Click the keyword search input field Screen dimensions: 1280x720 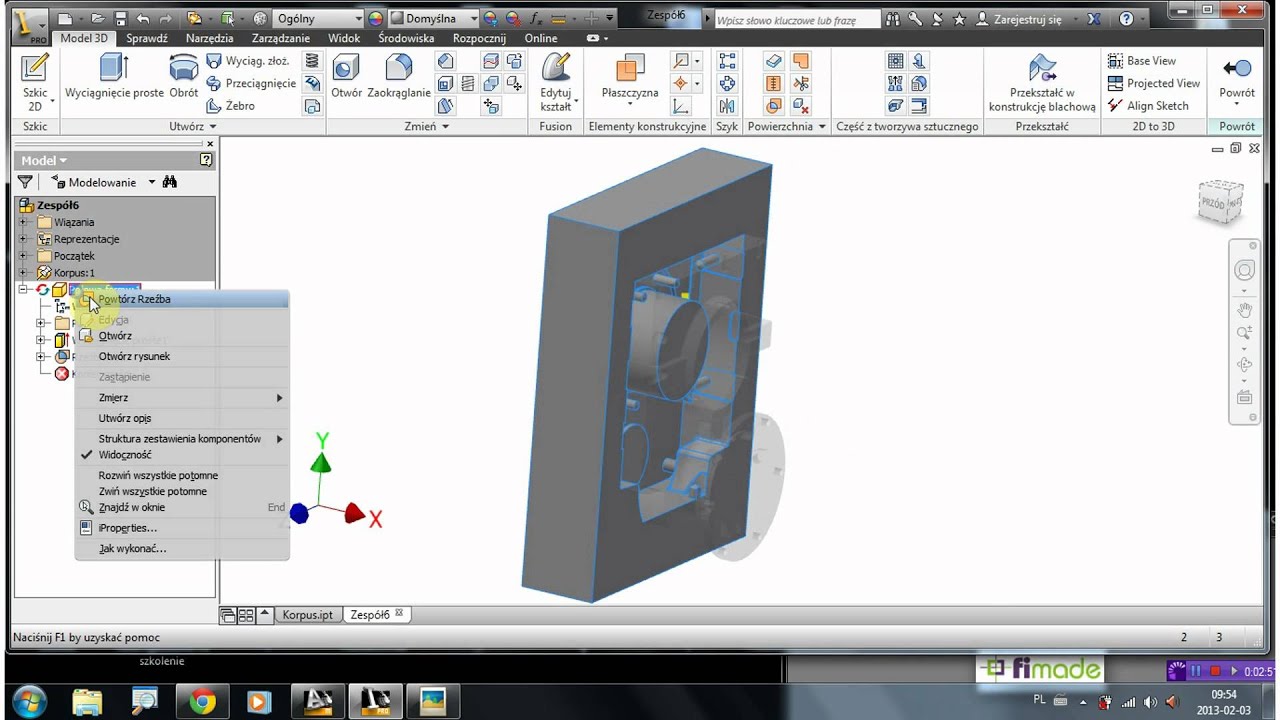point(798,19)
